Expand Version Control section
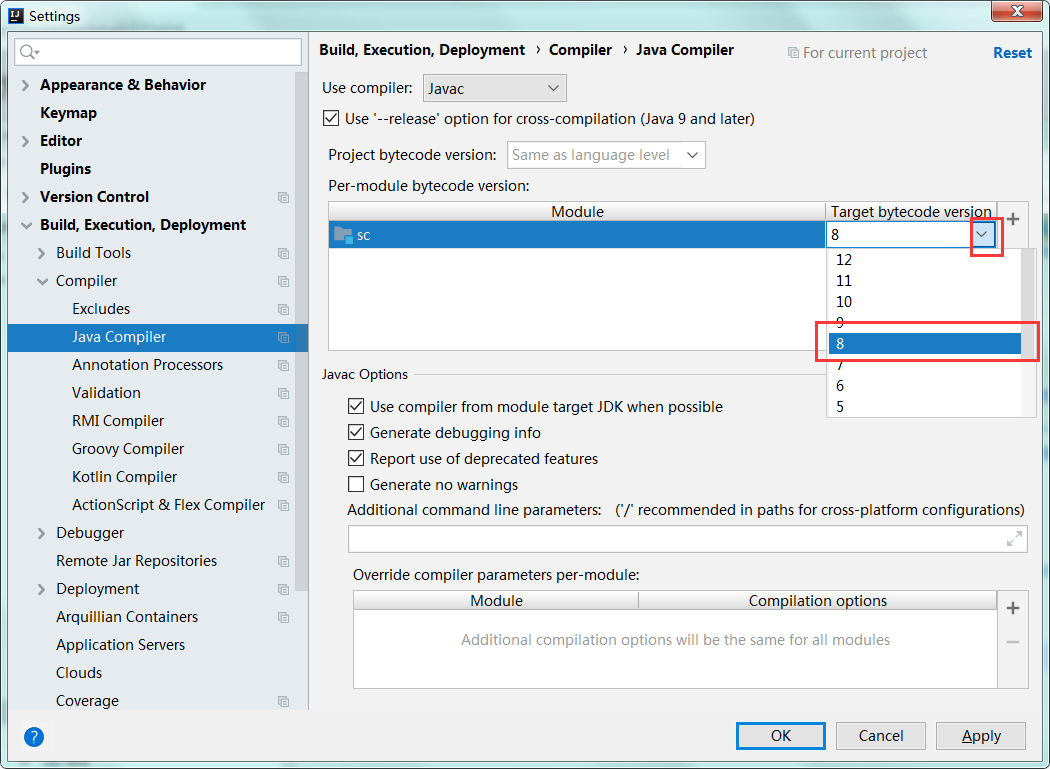Image resolution: width=1050 pixels, height=769 pixels. tap(25, 198)
